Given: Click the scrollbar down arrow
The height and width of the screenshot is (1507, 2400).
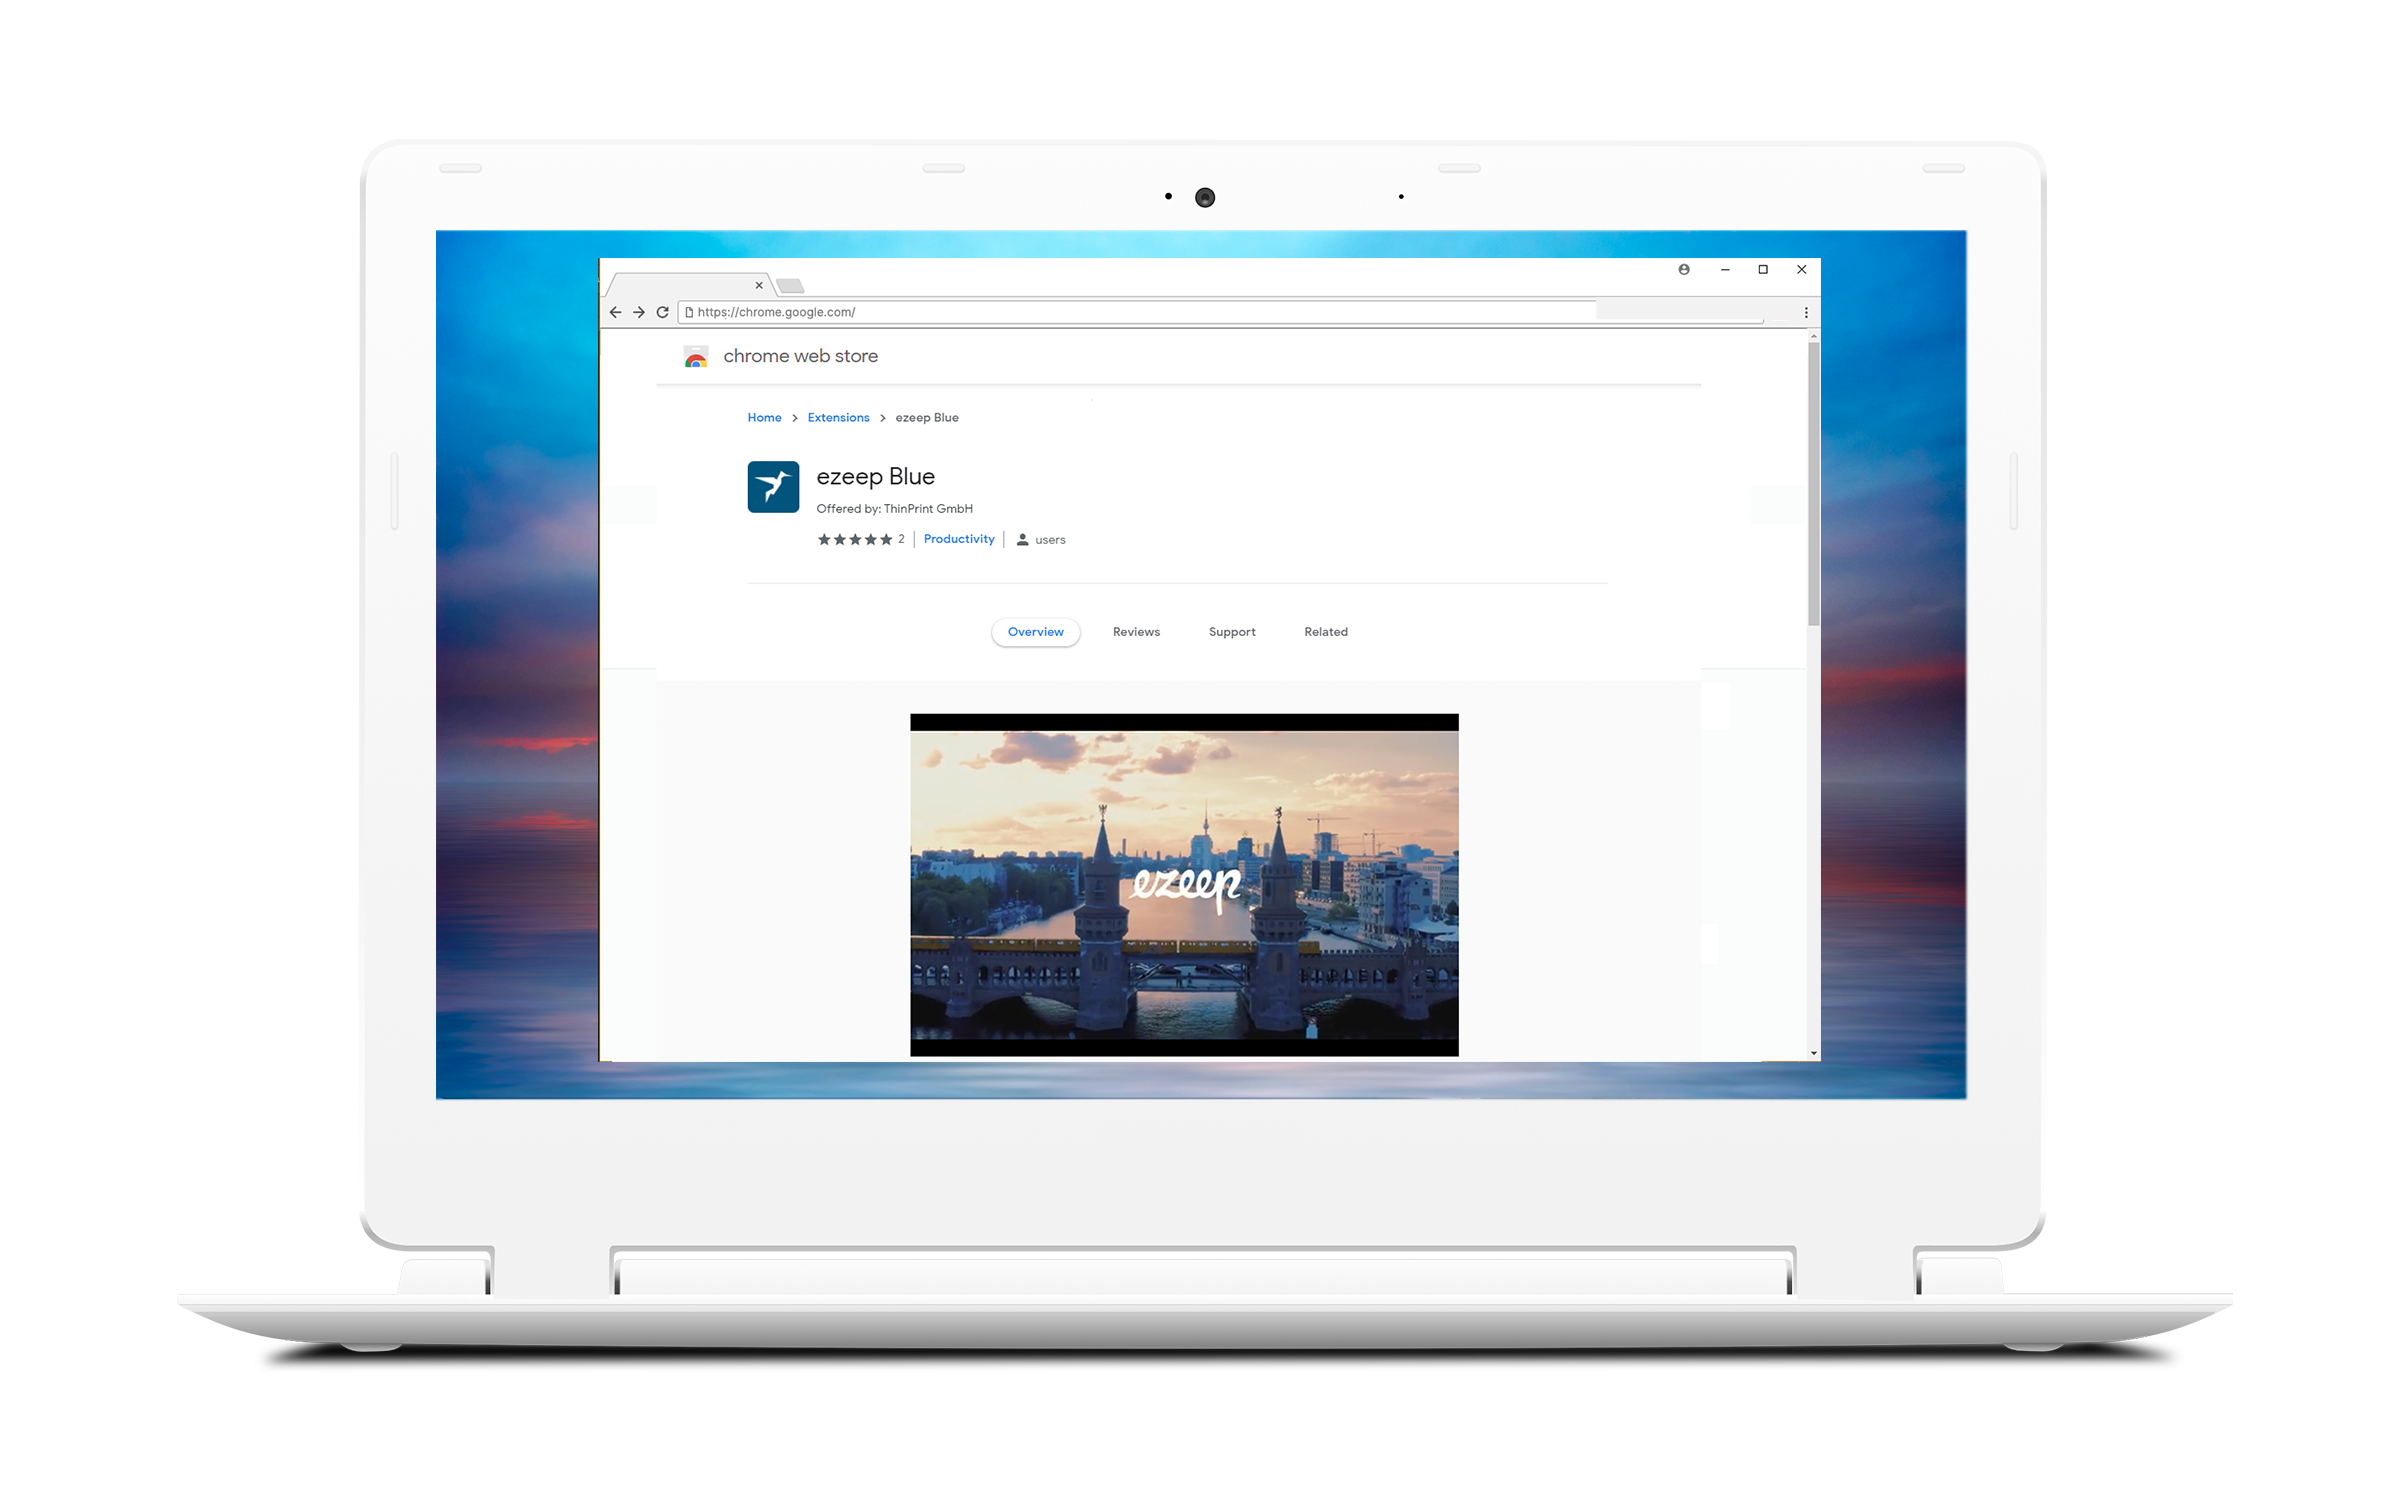Looking at the screenshot, I should click(x=1813, y=1053).
